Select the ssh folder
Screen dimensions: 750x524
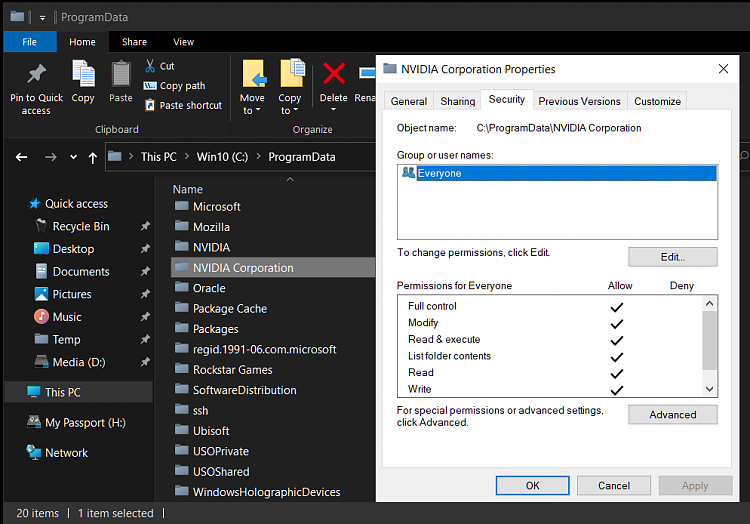(200, 410)
